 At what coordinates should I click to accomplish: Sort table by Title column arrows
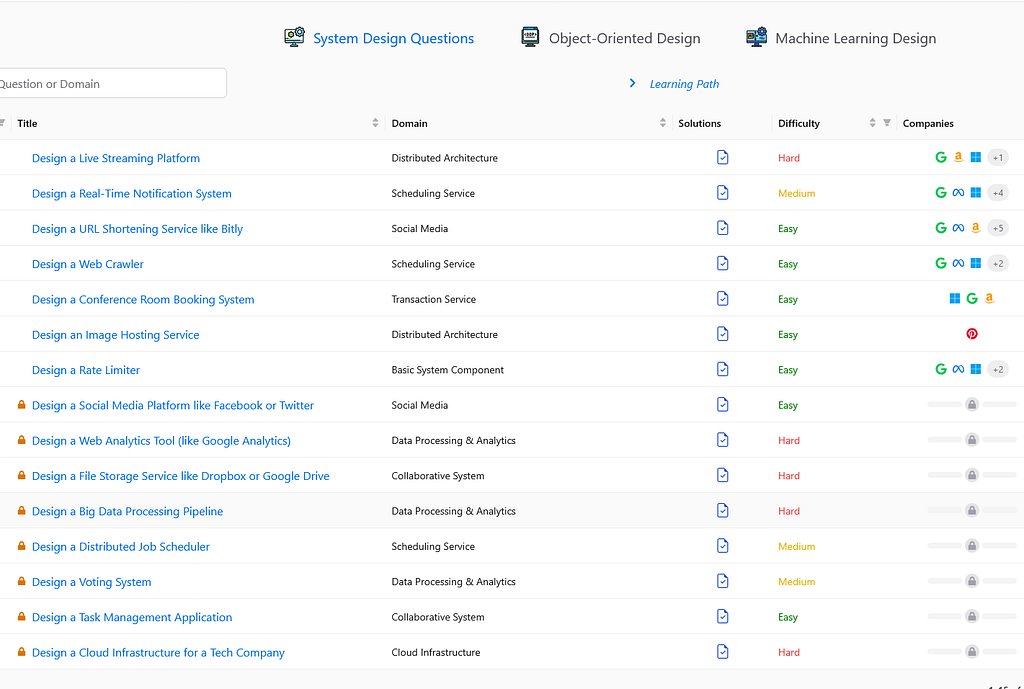pos(376,123)
